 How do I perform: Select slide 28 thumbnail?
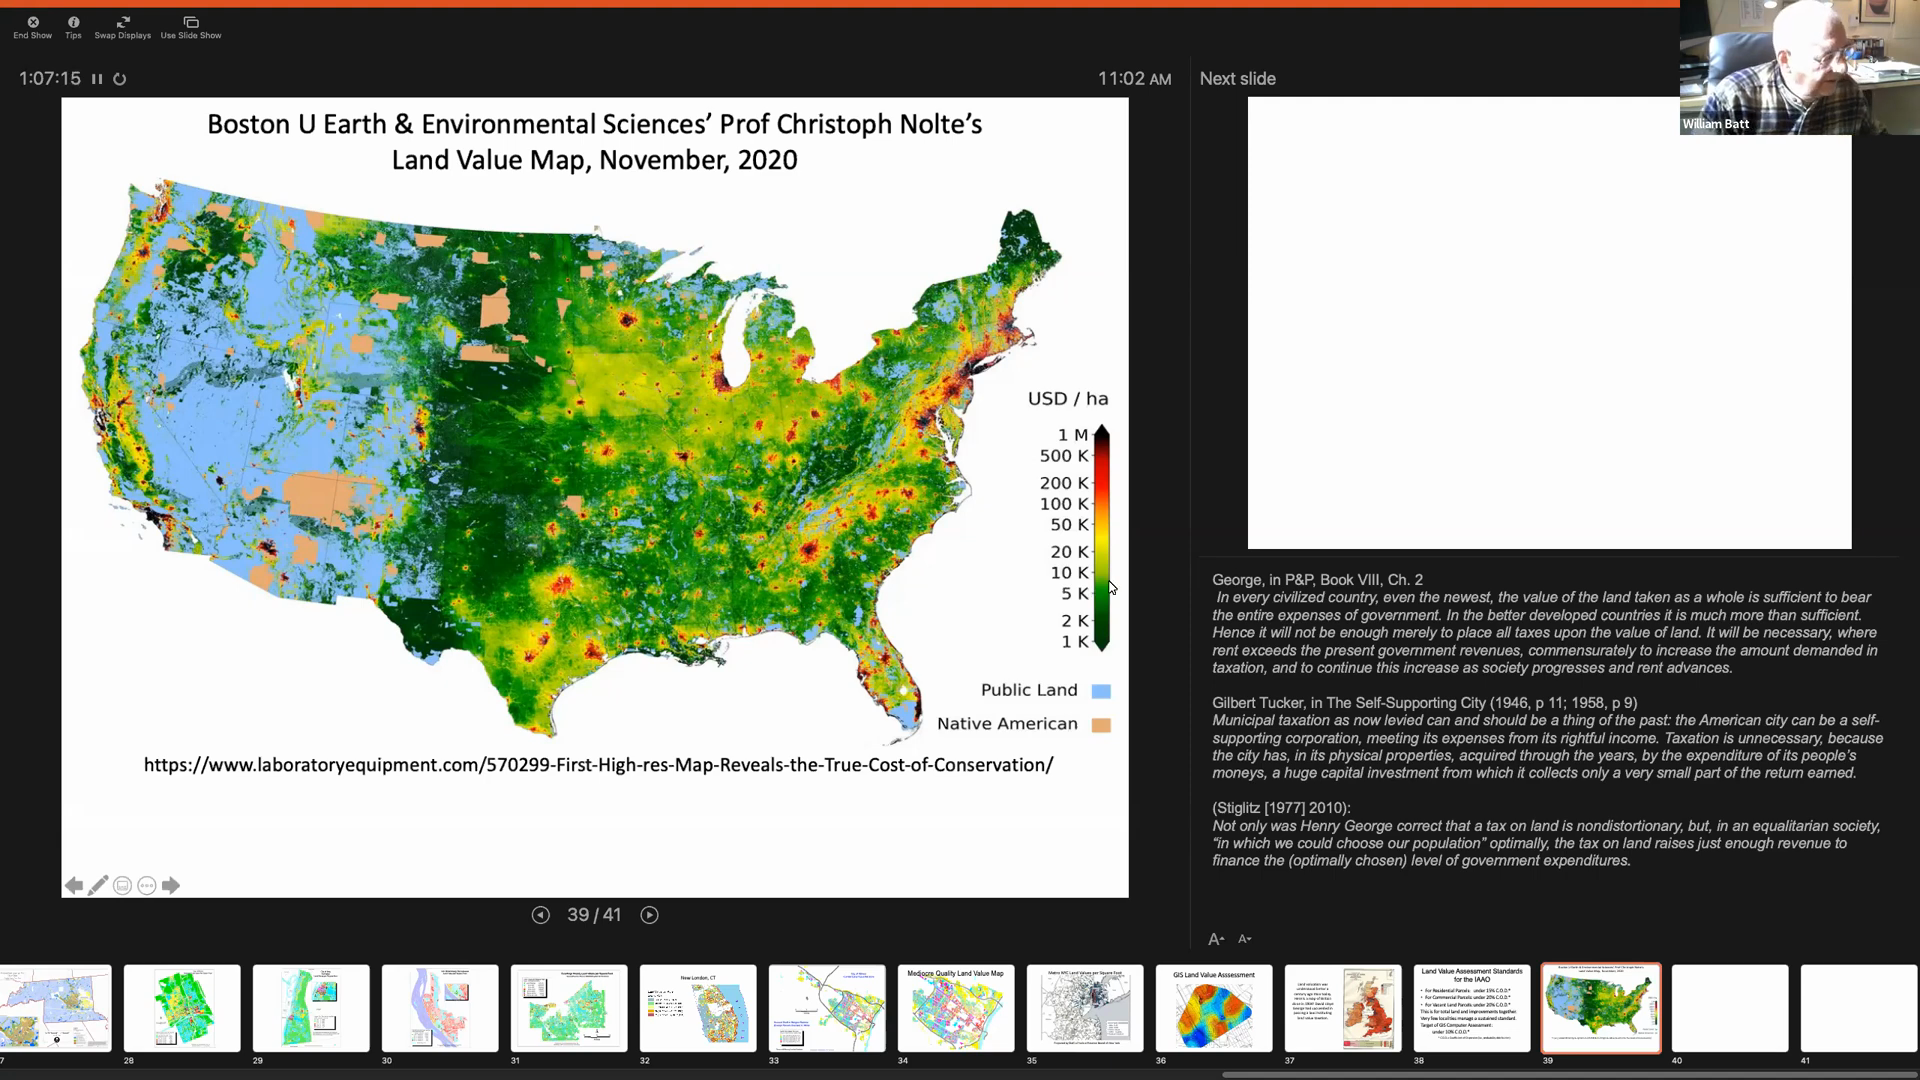(x=182, y=1008)
